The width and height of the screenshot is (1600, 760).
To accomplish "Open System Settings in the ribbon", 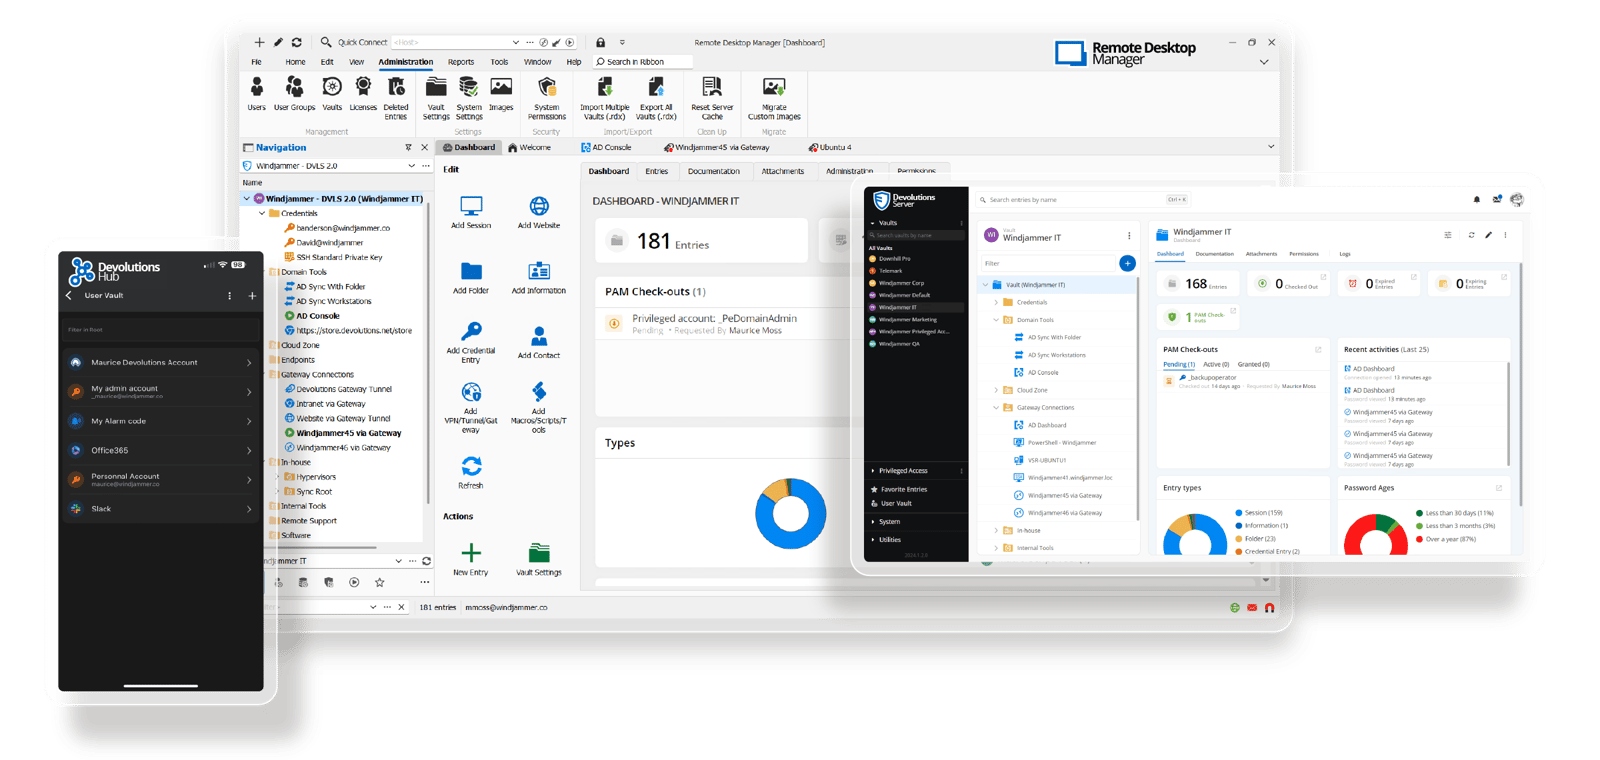I will click(469, 98).
